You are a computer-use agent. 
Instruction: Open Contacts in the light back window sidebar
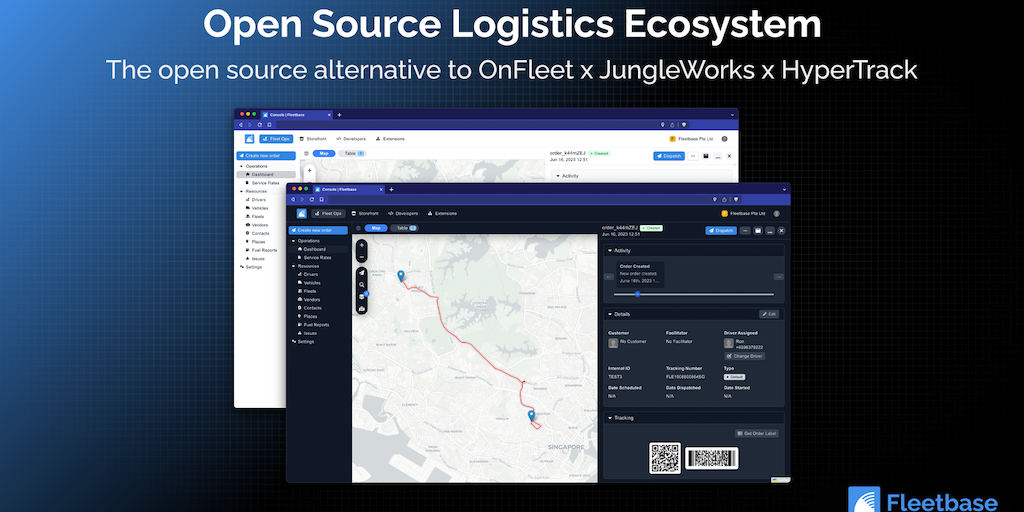pos(261,233)
